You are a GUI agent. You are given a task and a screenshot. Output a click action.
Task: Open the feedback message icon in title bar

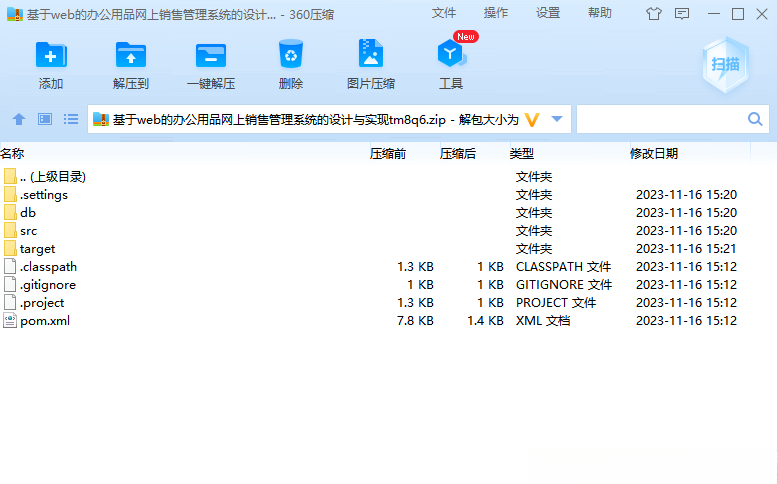(x=682, y=14)
